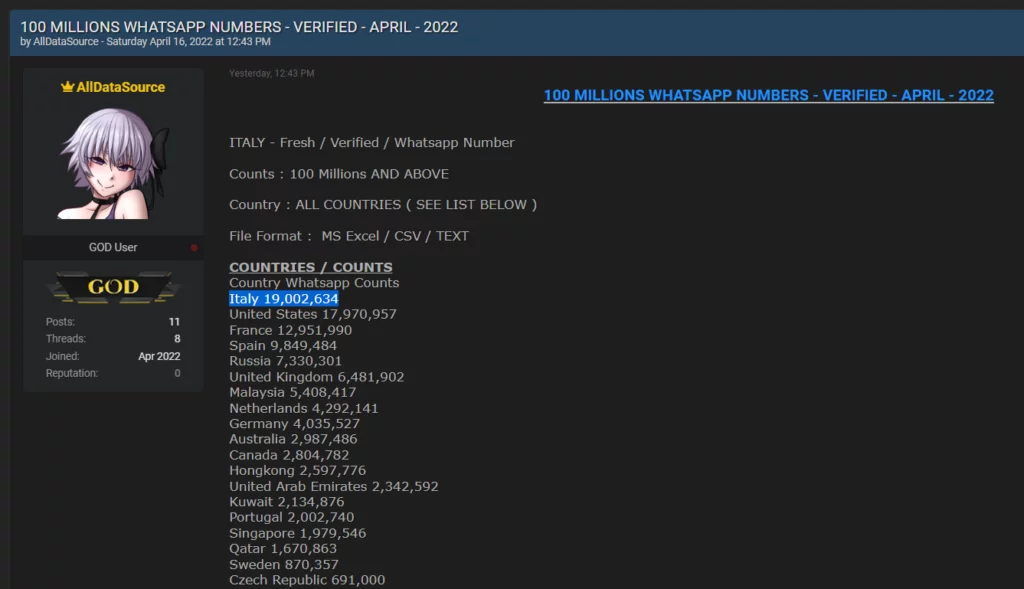Click the 'GOD User' title label
Viewport: 1024px width, 589px height.
pos(113,247)
